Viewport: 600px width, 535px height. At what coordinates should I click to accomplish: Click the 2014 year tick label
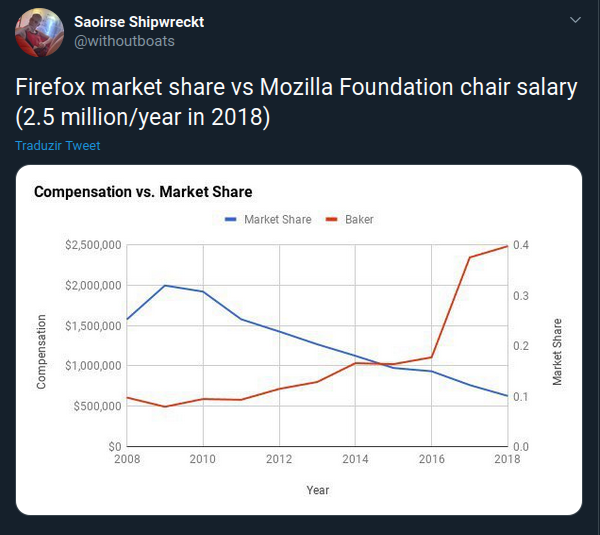(x=355, y=459)
